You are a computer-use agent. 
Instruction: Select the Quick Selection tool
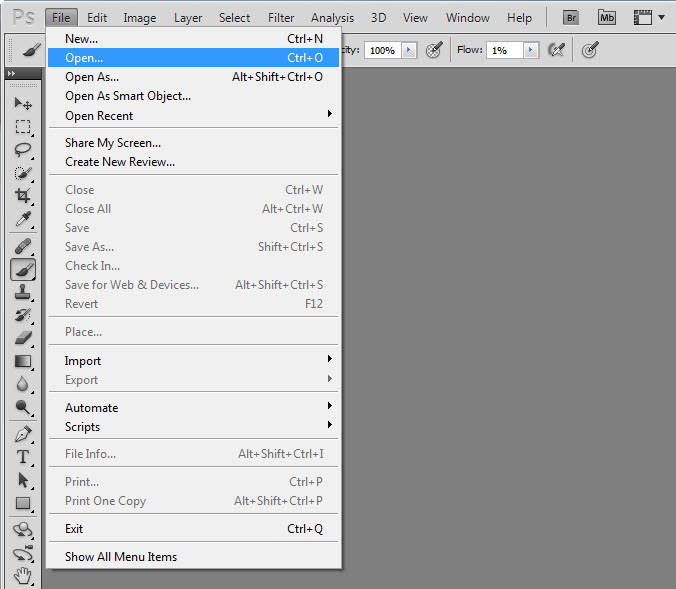(23, 173)
